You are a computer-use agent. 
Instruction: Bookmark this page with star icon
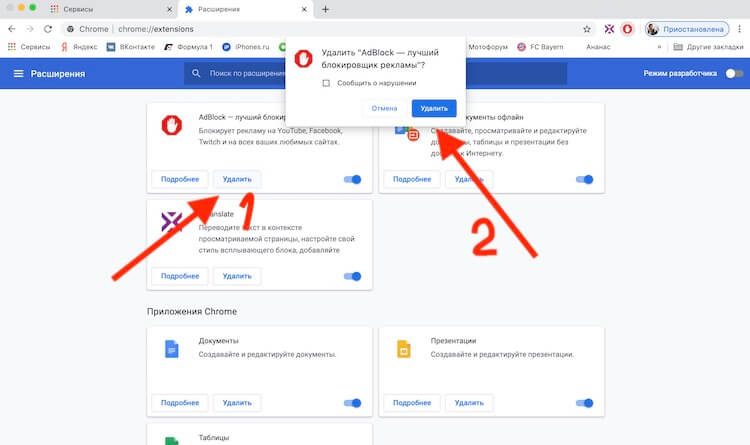[x=586, y=29]
